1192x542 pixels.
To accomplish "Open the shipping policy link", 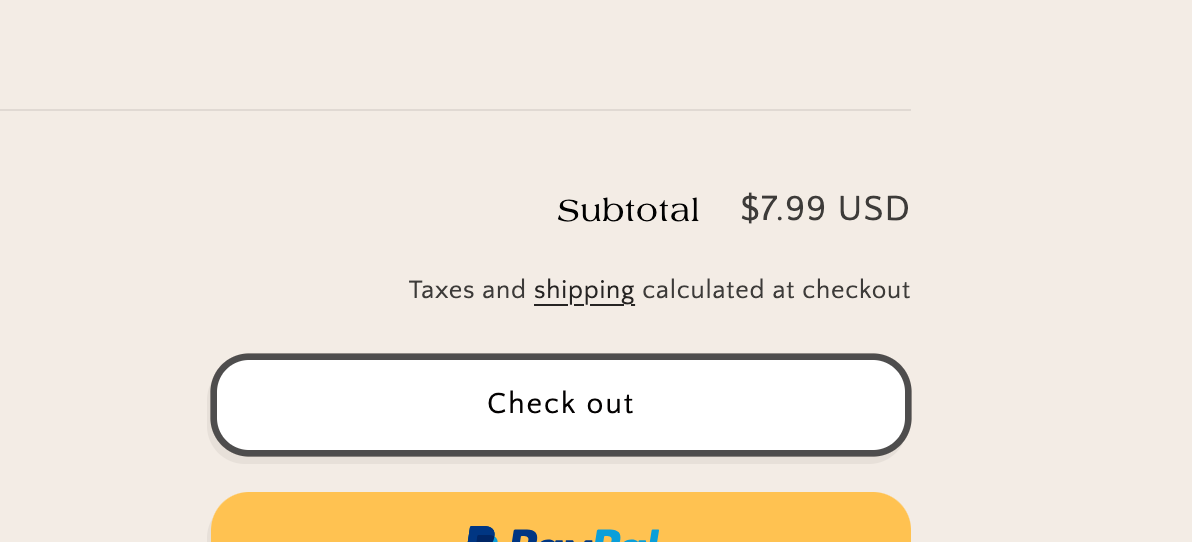I will tap(584, 291).
